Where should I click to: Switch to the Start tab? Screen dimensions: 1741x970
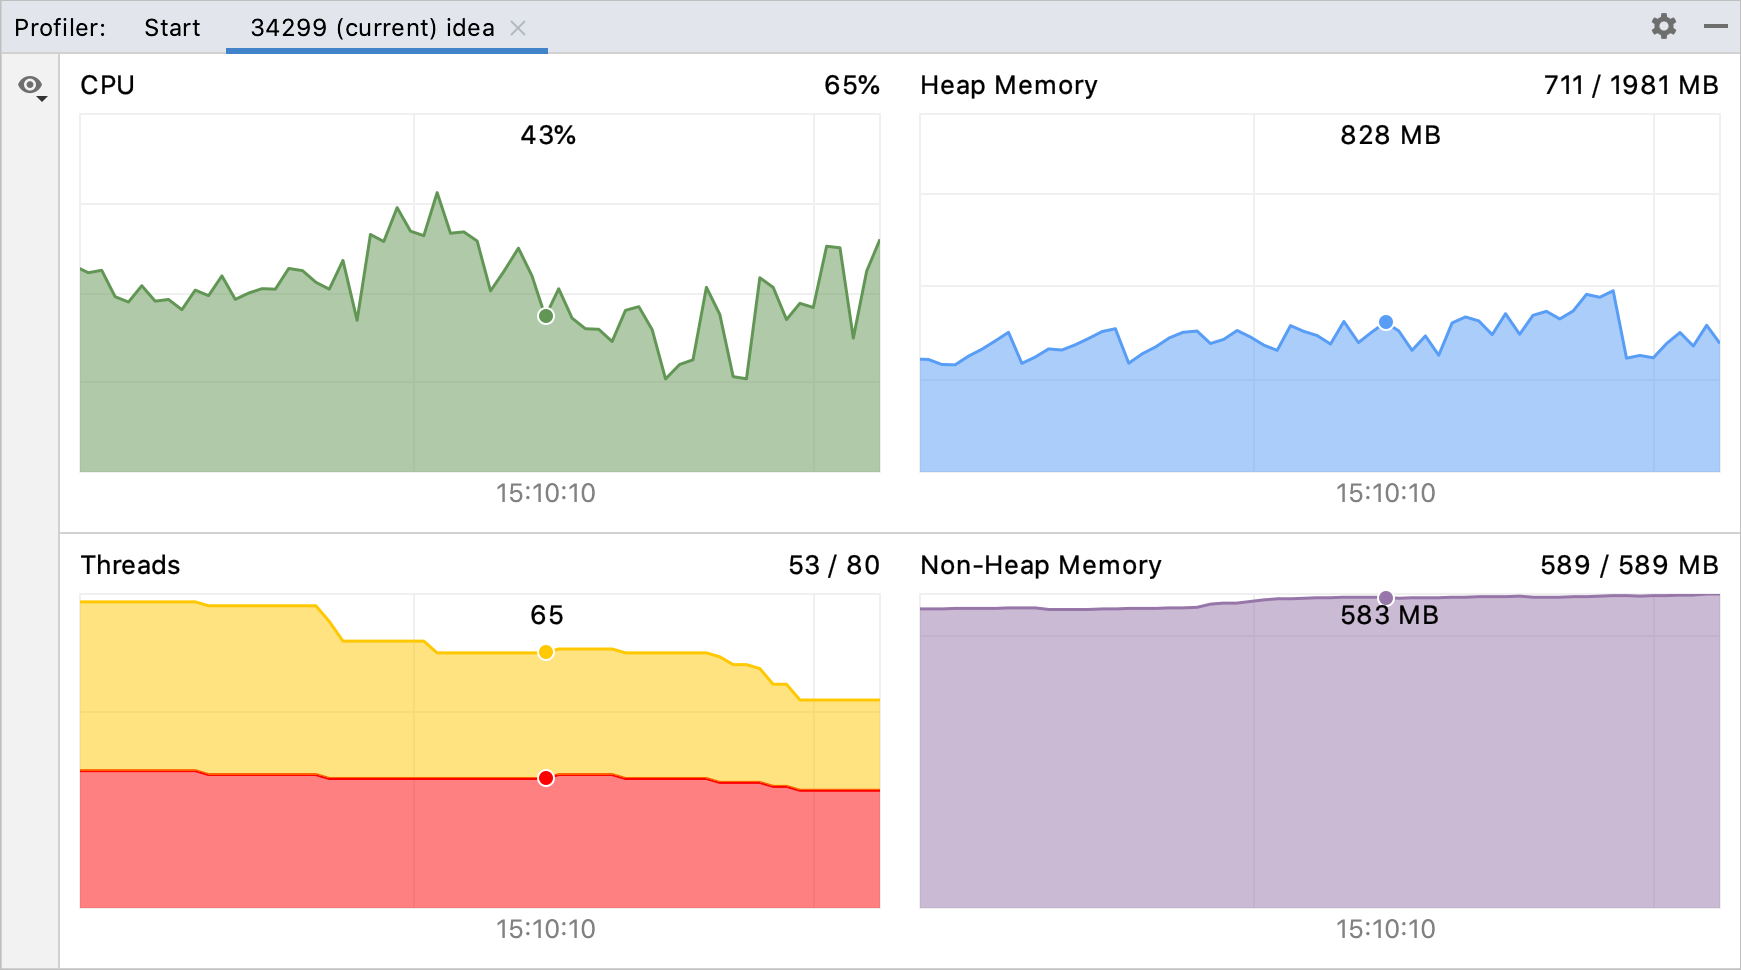172,28
